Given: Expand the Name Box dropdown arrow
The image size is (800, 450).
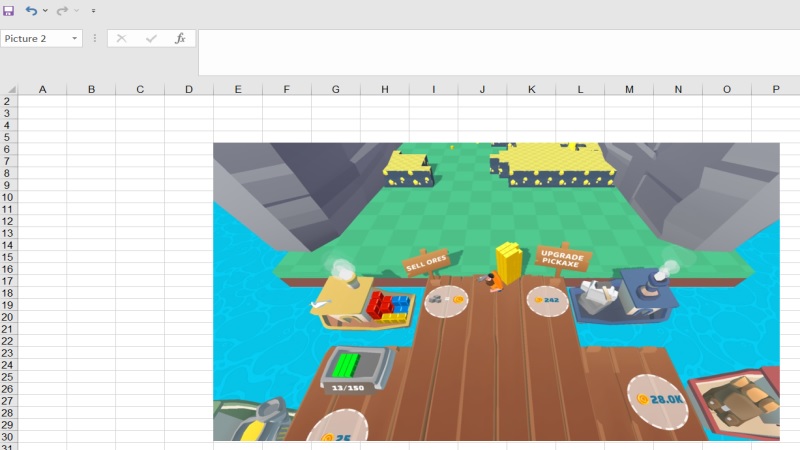Looking at the screenshot, I should [74, 38].
